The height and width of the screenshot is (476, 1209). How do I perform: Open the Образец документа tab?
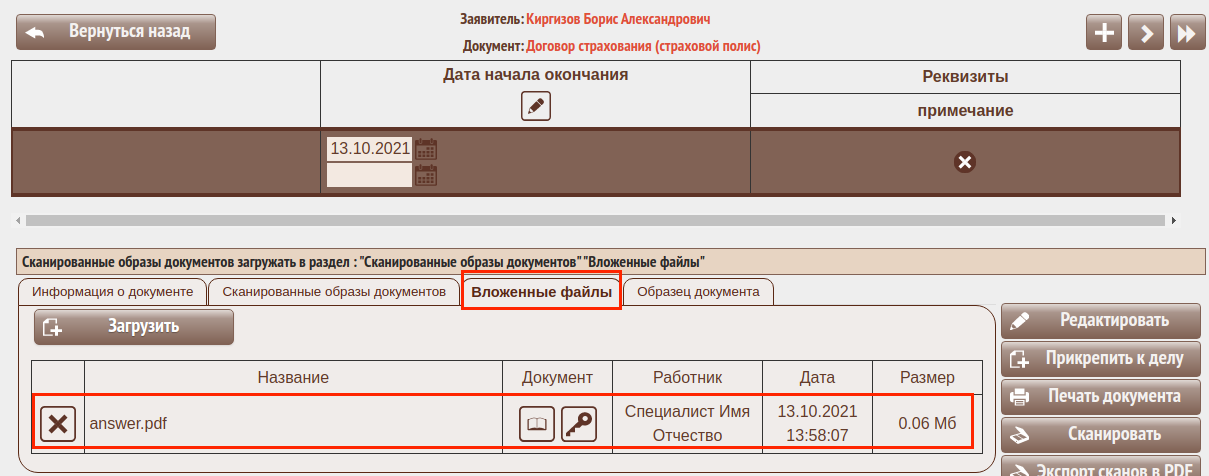698,292
